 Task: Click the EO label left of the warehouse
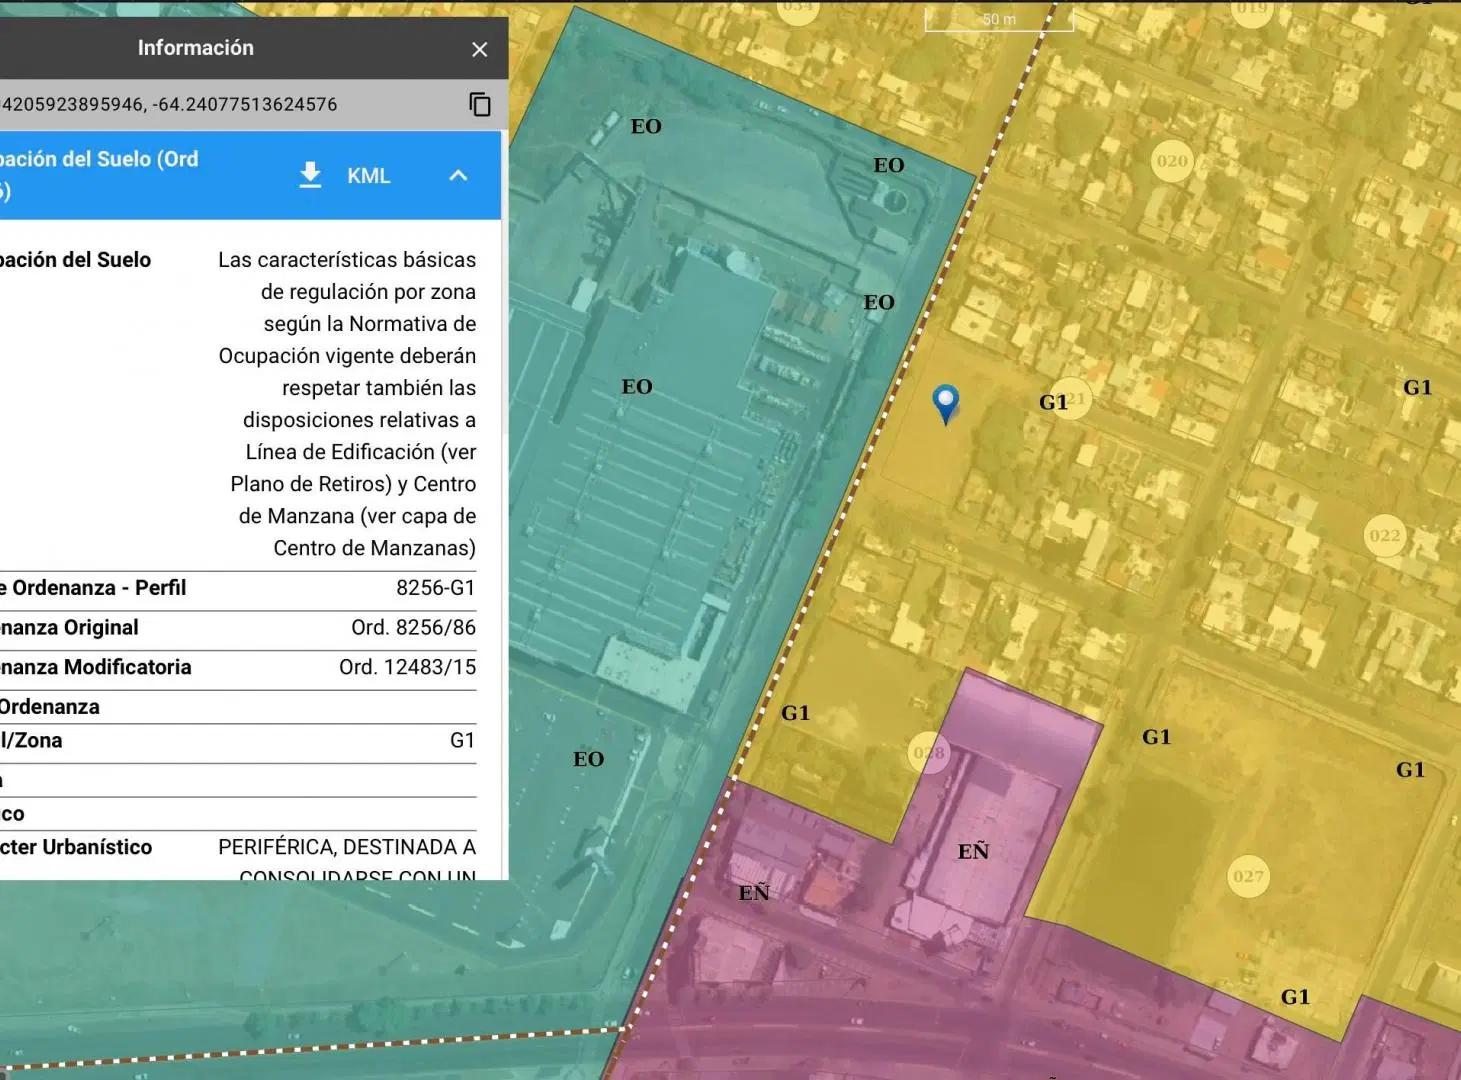(637, 386)
